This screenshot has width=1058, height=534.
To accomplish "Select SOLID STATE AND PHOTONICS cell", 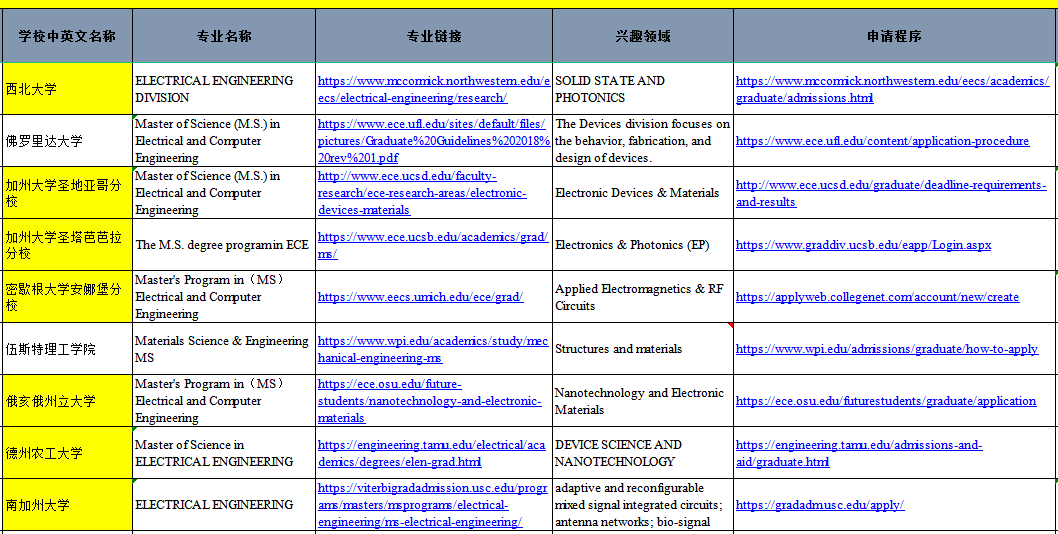I will click(643, 89).
